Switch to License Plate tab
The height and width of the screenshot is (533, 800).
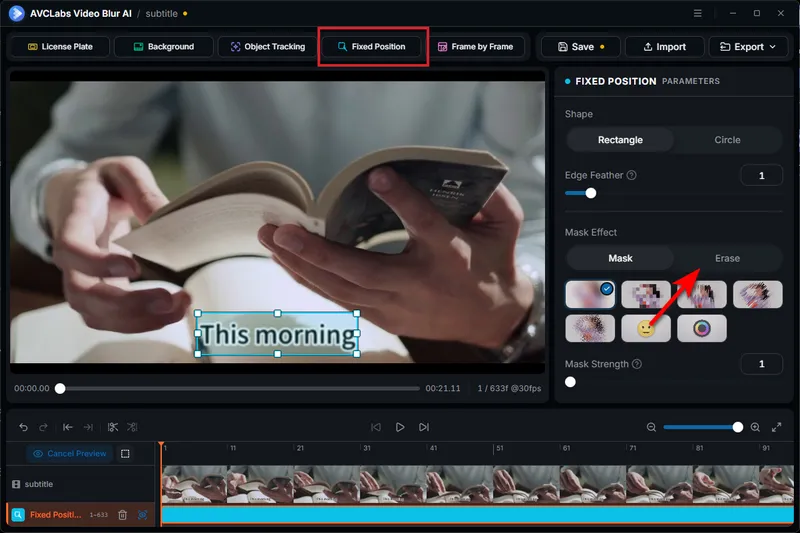tap(60, 46)
